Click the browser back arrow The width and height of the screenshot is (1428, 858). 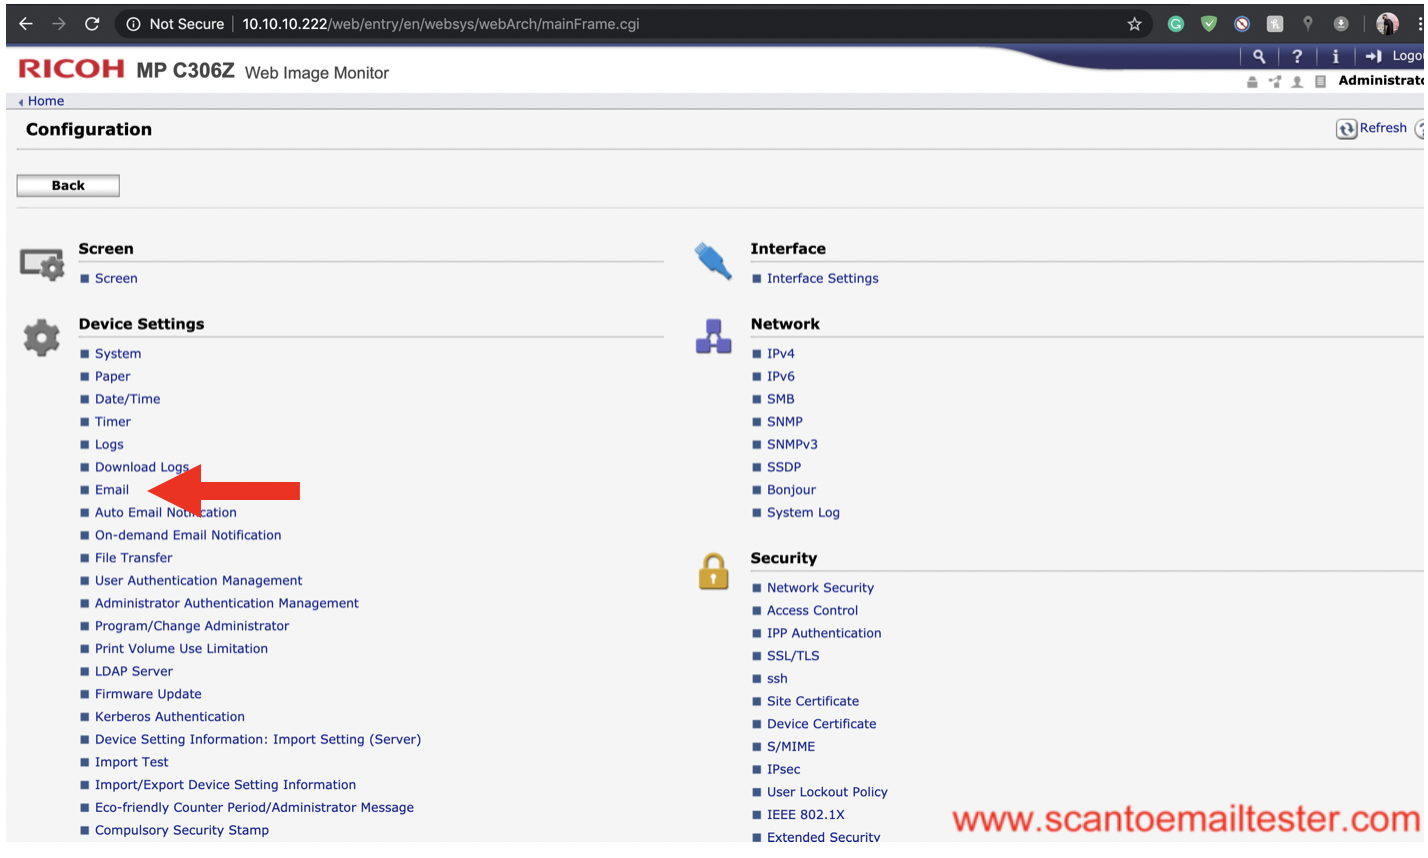tap(26, 24)
